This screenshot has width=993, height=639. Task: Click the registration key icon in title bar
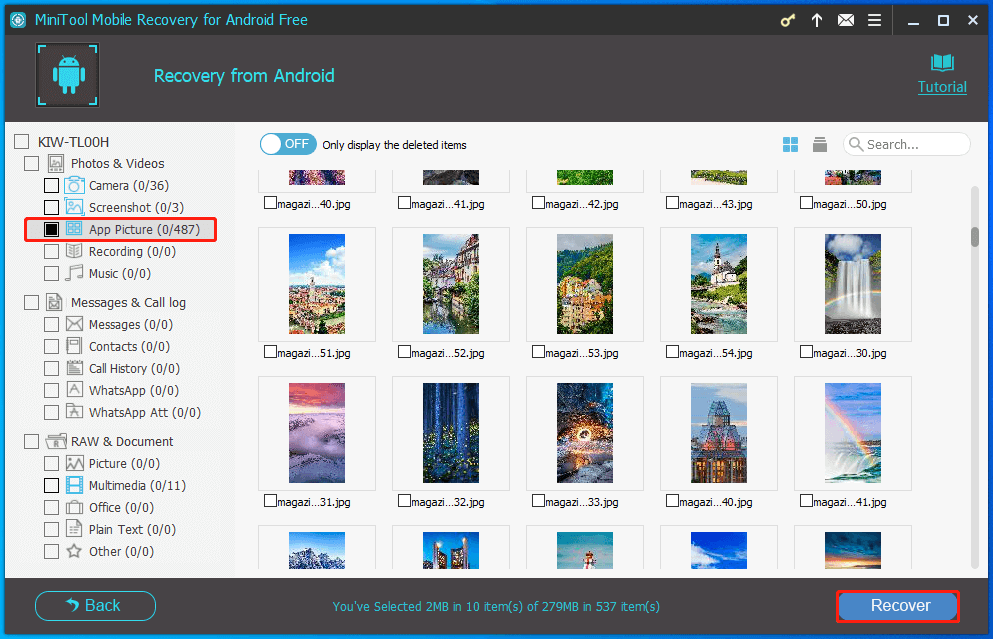click(787, 19)
